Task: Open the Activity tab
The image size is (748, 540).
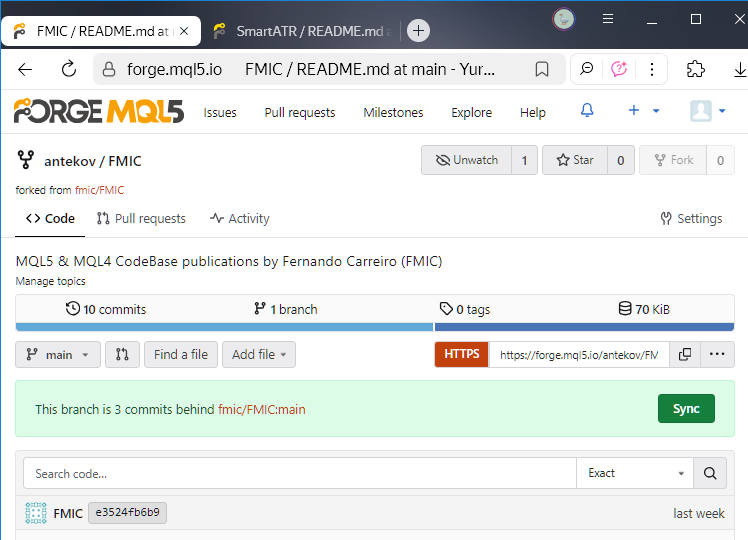Action: pos(240,218)
